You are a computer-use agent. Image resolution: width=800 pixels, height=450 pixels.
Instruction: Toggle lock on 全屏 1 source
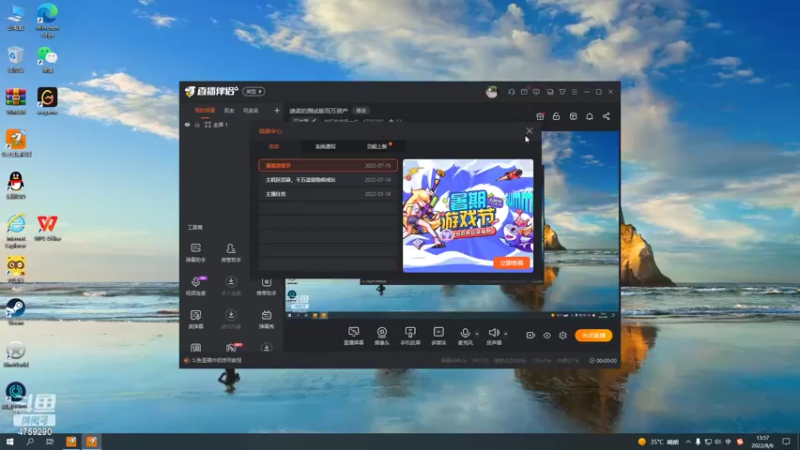[x=197, y=124]
